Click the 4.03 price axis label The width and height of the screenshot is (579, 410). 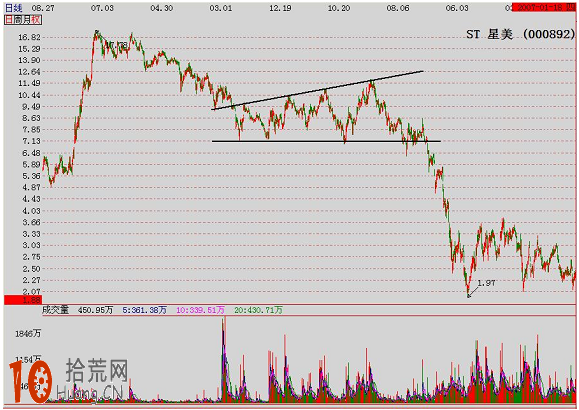pyautogui.click(x=31, y=211)
